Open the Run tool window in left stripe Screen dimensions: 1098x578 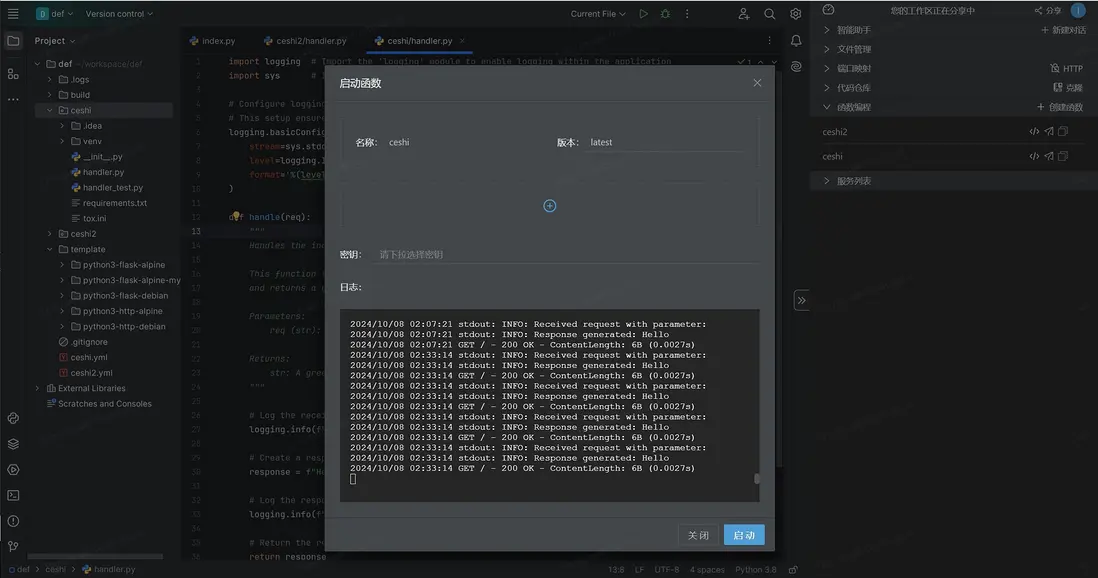pos(13,469)
